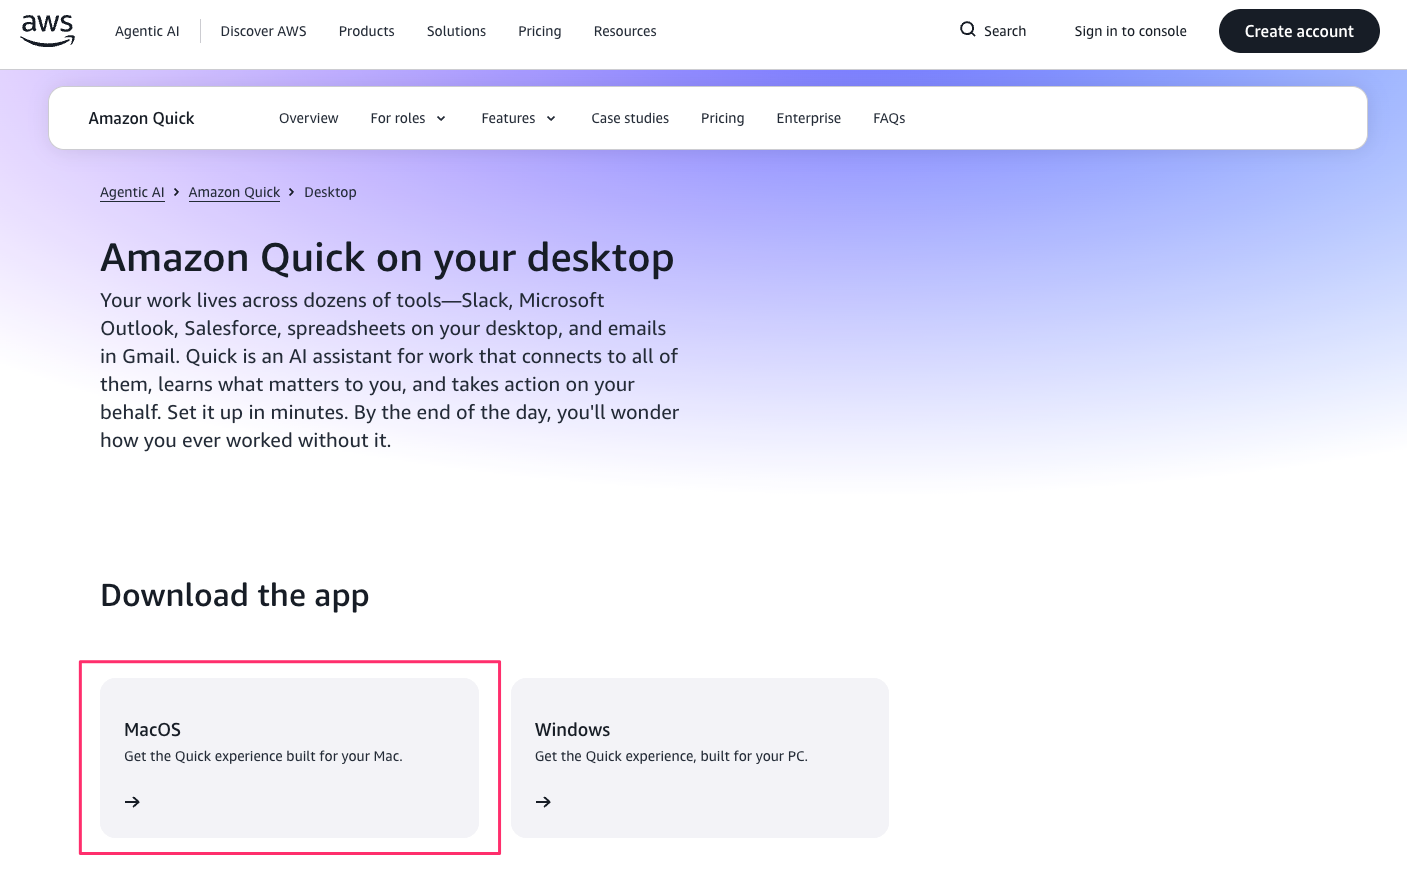
Task: Open the MacOS download card
Action: pyautogui.click(x=290, y=758)
